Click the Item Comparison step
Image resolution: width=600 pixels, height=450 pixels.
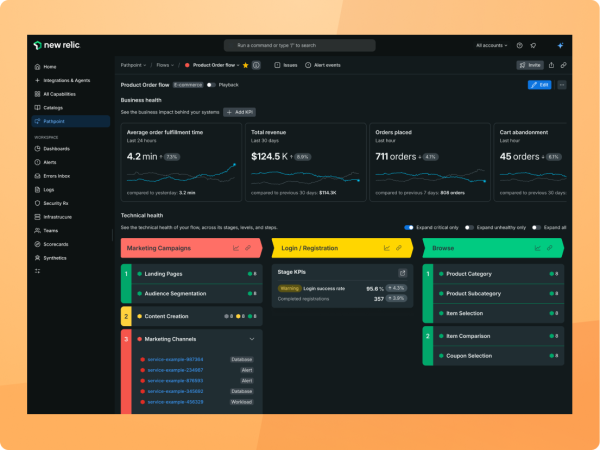pyautogui.click(x=499, y=336)
